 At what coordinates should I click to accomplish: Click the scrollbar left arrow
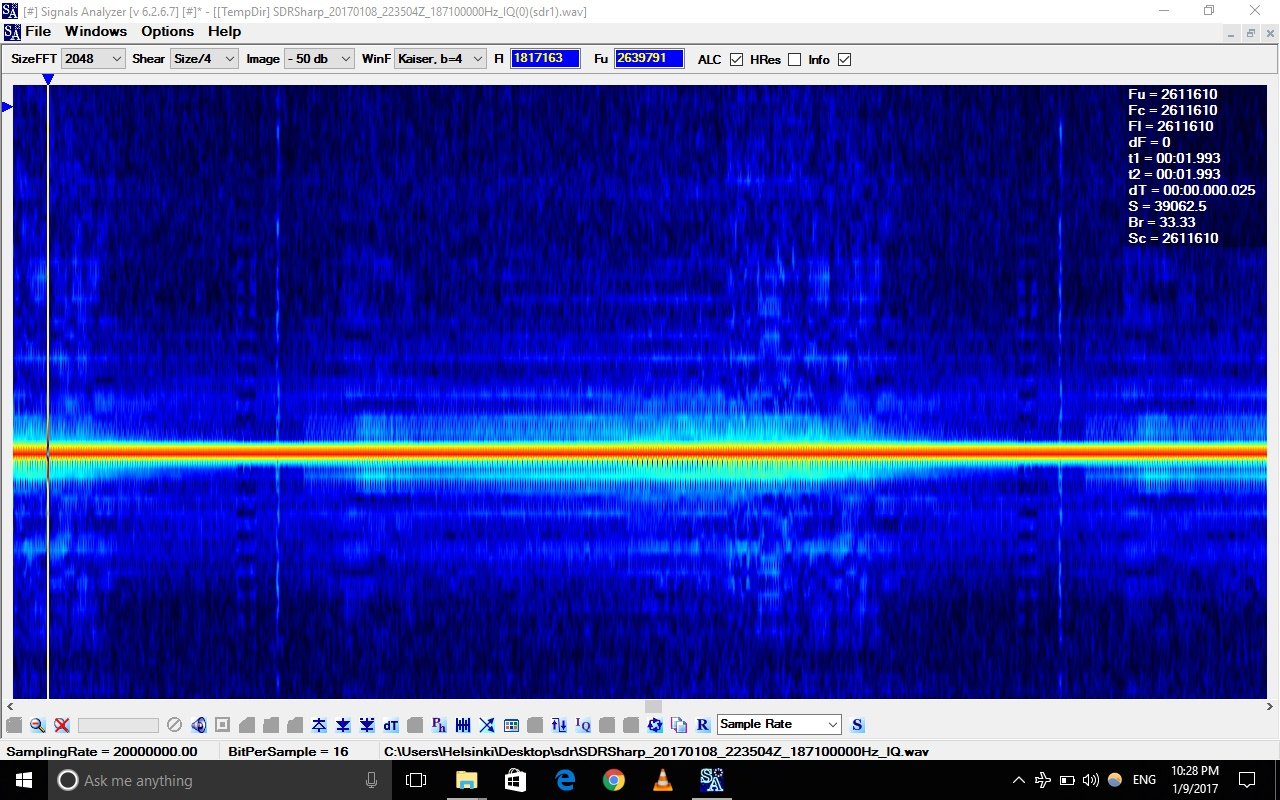9,706
